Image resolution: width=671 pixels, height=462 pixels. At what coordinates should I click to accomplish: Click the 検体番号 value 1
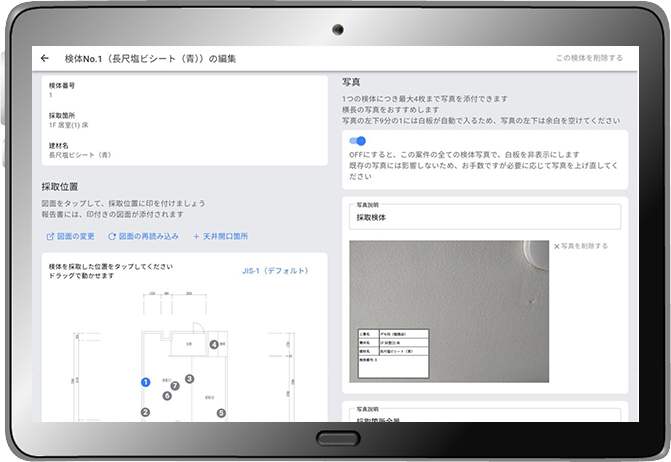(50, 95)
